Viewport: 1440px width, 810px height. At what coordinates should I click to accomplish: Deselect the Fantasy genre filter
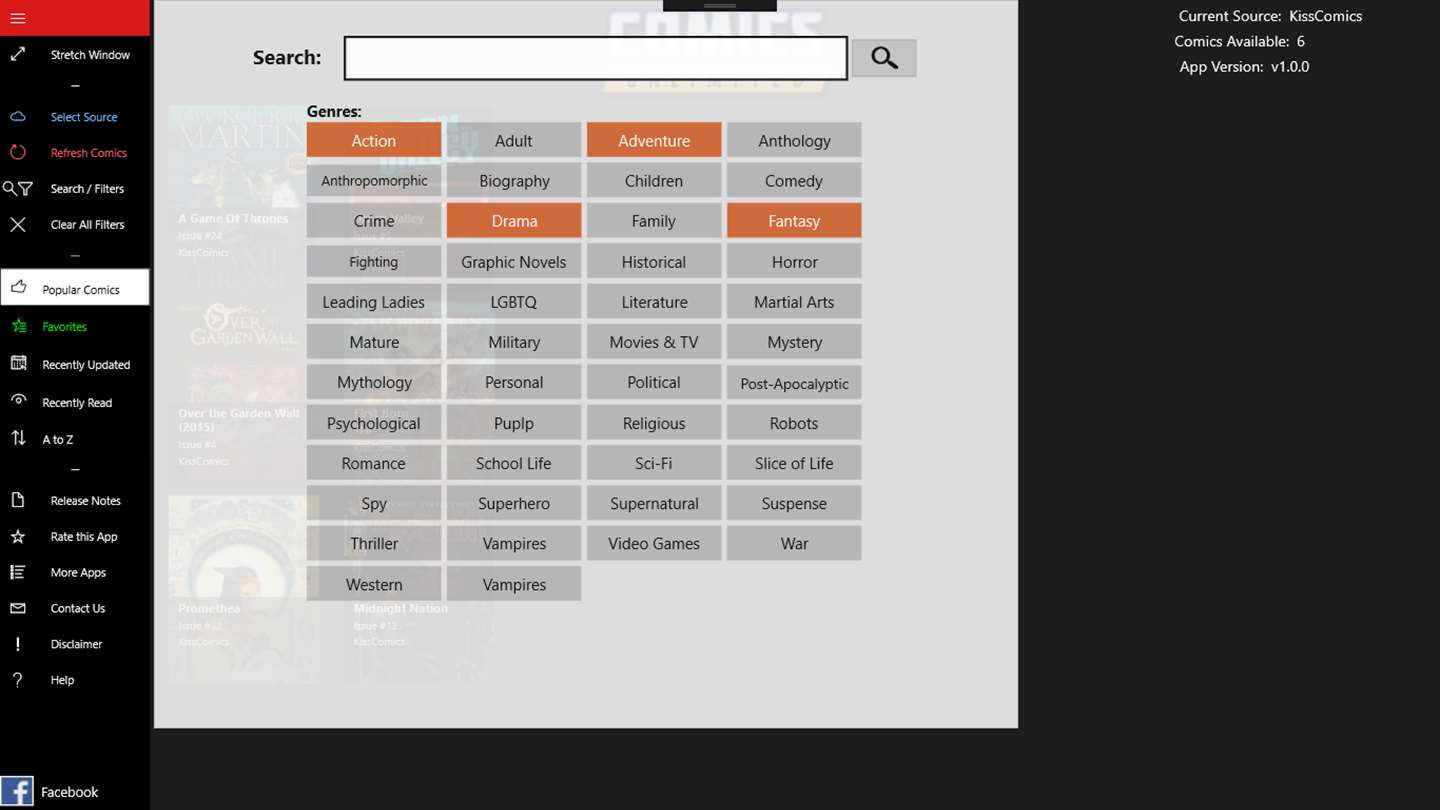point(794,221)
